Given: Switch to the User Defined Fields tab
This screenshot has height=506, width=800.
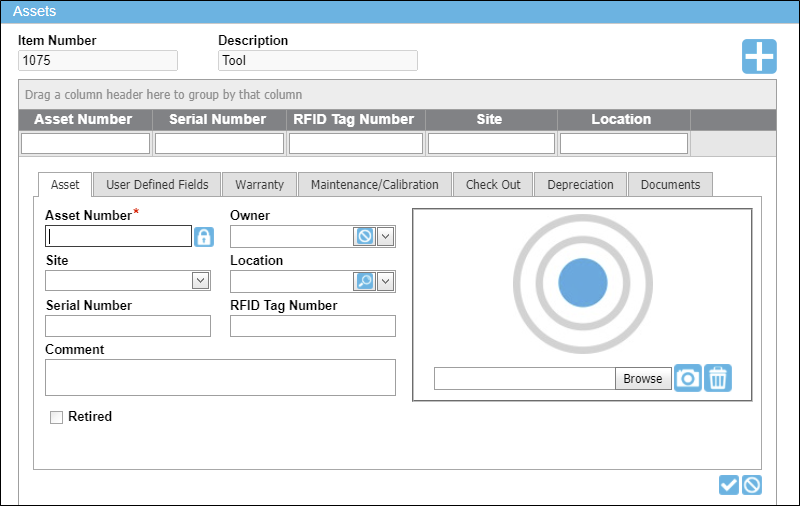Looking at the screenshot, I should point(157,185).
